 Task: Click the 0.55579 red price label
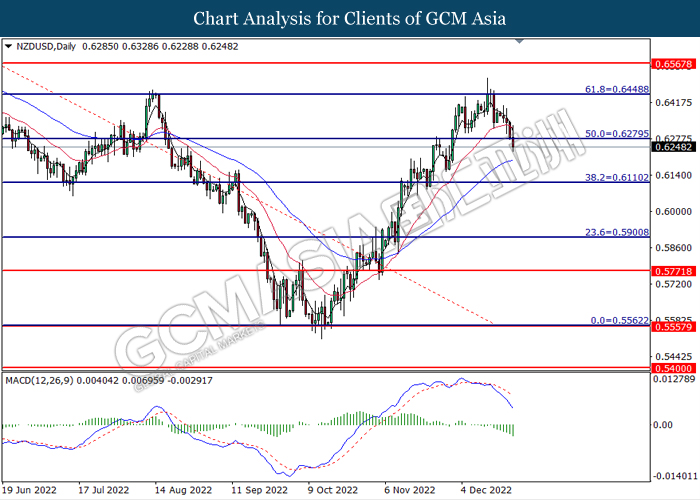[x=674, y=327]
